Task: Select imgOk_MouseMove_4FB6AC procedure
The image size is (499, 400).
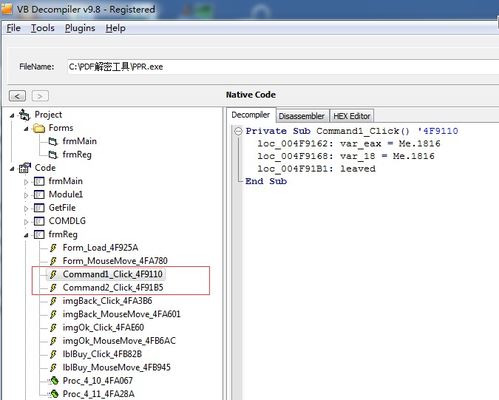Action: pyautogui.click(x=119, y=341)
